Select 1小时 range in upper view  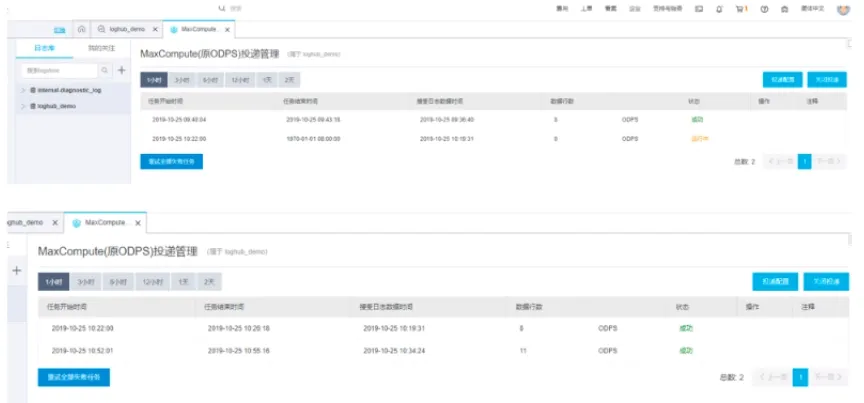[154, 80]
